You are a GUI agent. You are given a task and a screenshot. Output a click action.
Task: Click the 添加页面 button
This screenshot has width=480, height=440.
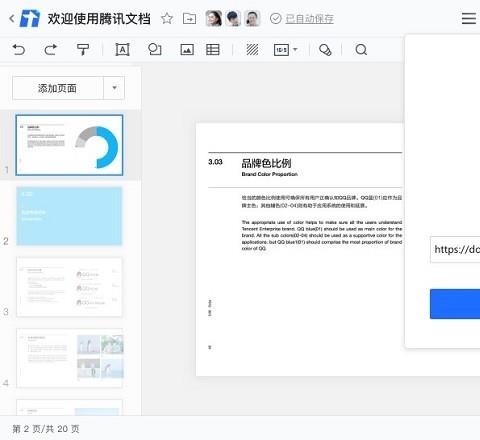[x=58, y=88]
